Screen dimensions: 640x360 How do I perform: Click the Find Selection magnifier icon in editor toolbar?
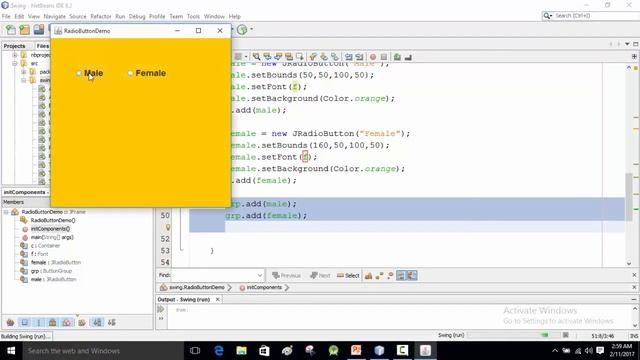point(256,57)
